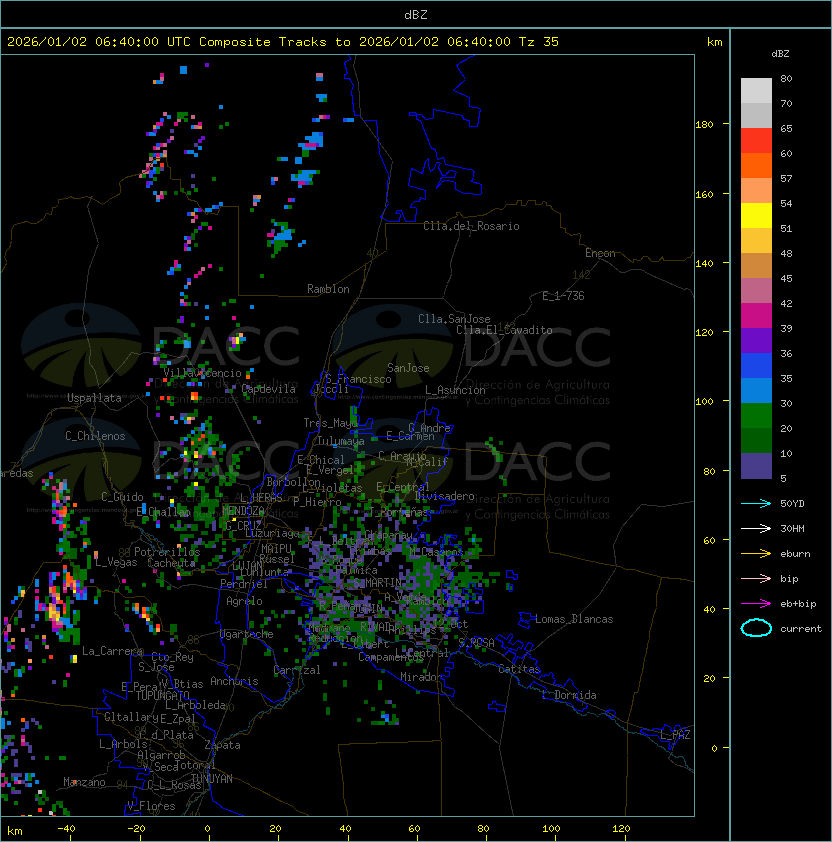The height and width of the screenshot is (842, 832).
Task: Pick the red 60-65 dBZ swatch
Action: [756, 141]
